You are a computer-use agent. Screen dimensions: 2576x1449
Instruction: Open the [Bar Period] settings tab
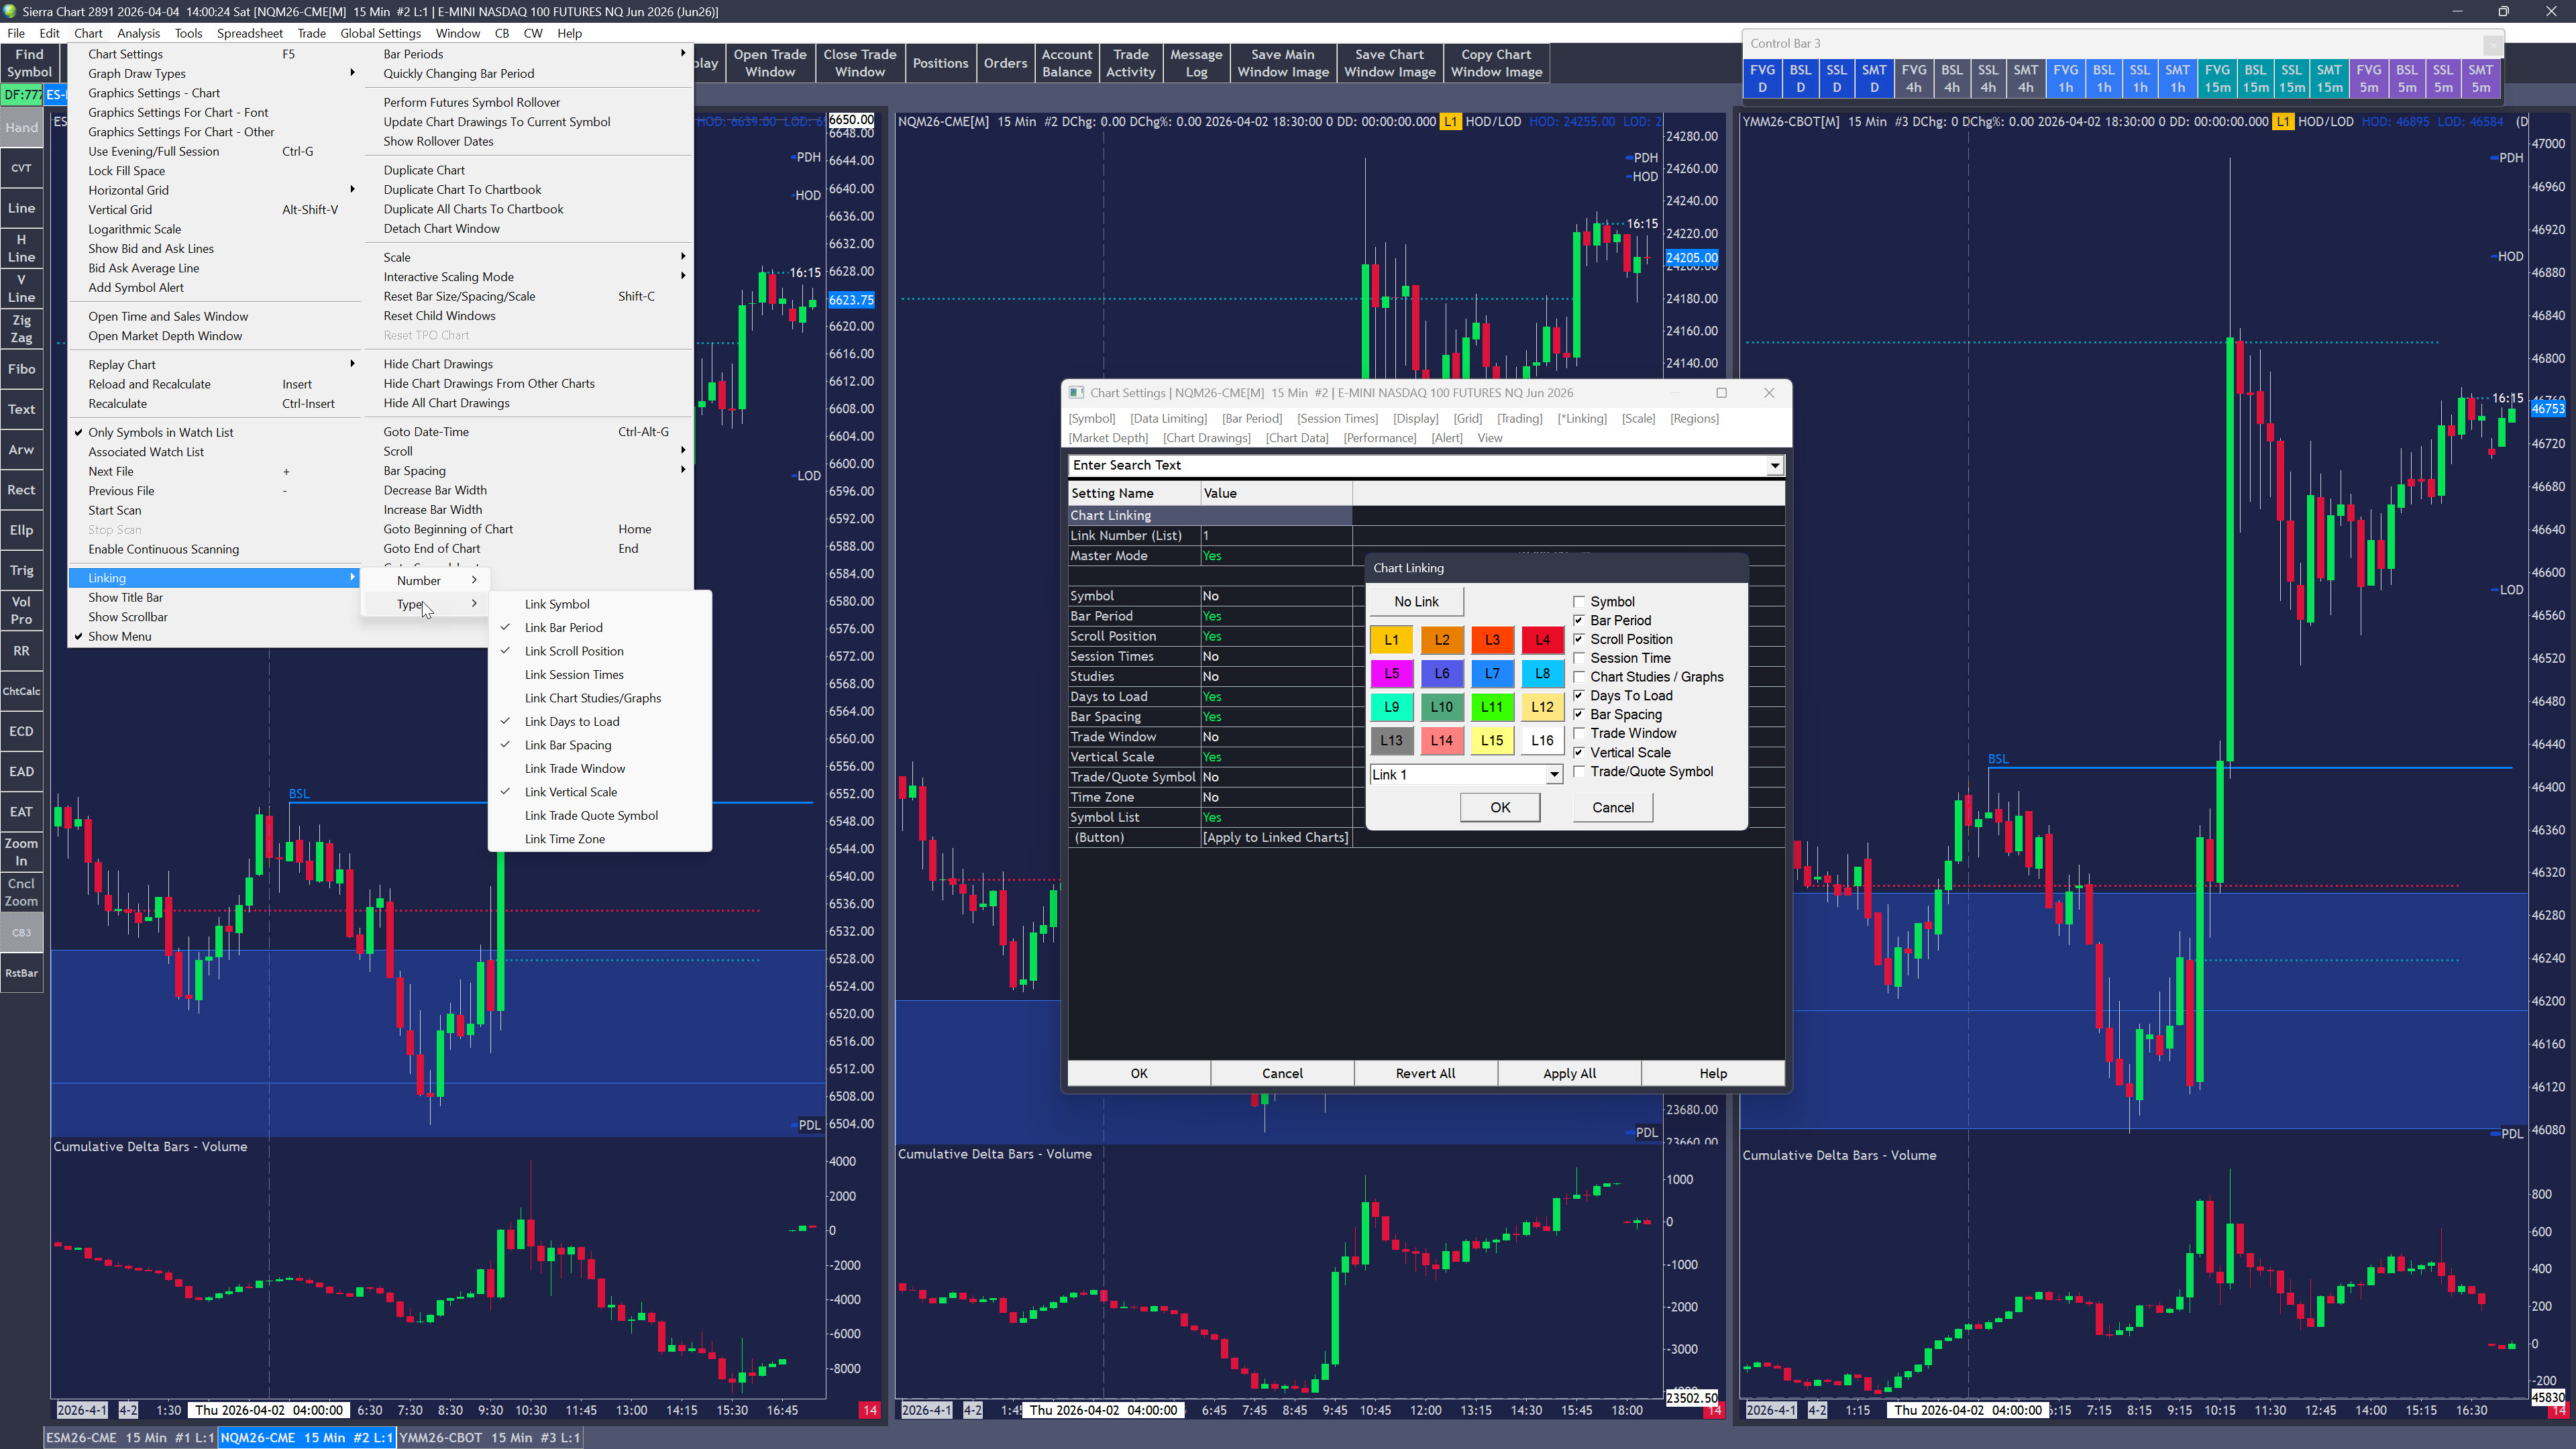(x=1251, y=418)
